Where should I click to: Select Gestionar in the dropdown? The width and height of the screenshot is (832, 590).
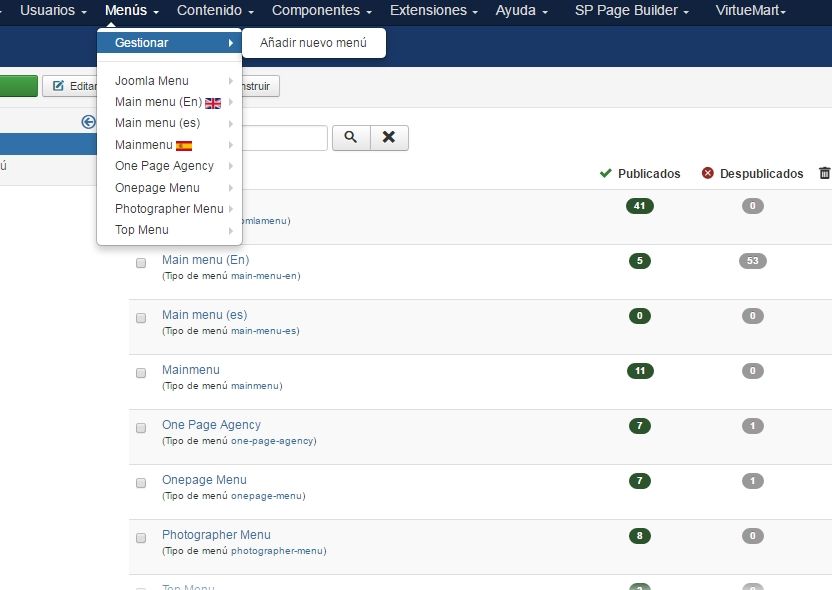click(x=169, y=42)
